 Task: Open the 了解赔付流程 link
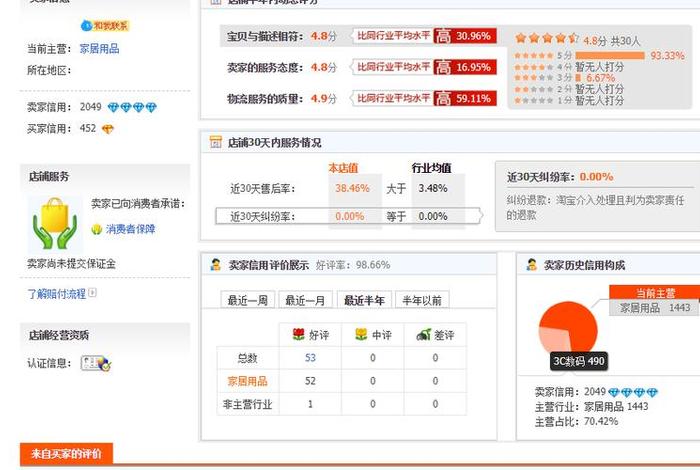56,294
